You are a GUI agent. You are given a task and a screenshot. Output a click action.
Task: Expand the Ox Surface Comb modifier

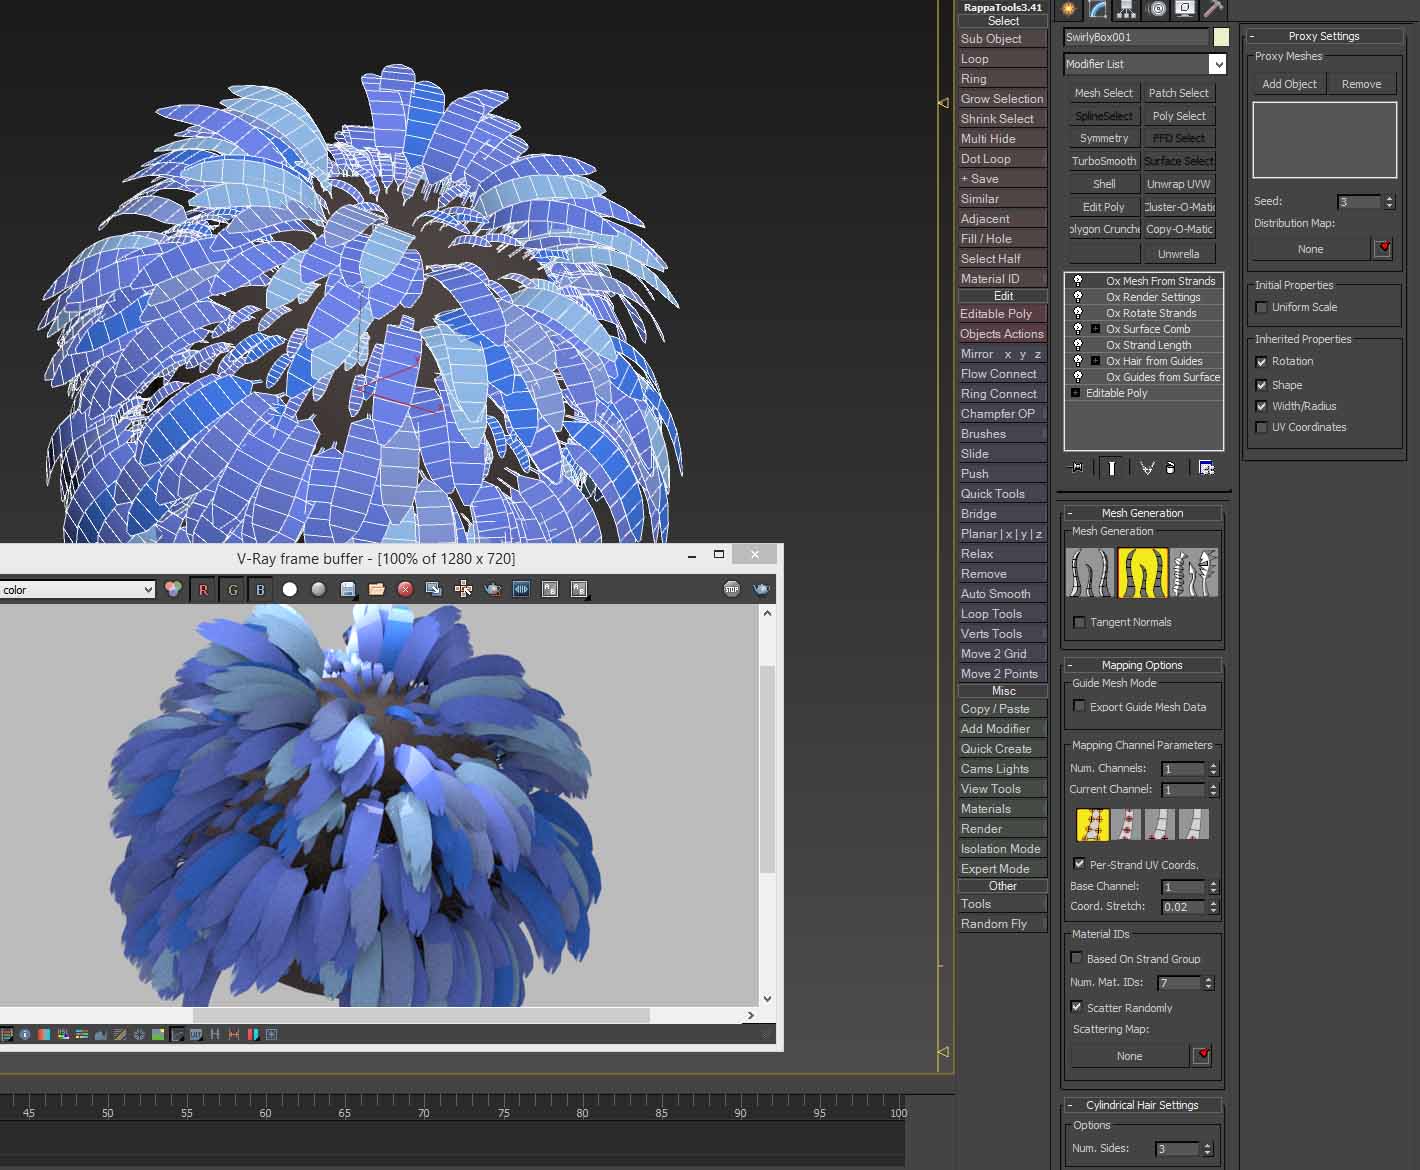[1095, 329]
